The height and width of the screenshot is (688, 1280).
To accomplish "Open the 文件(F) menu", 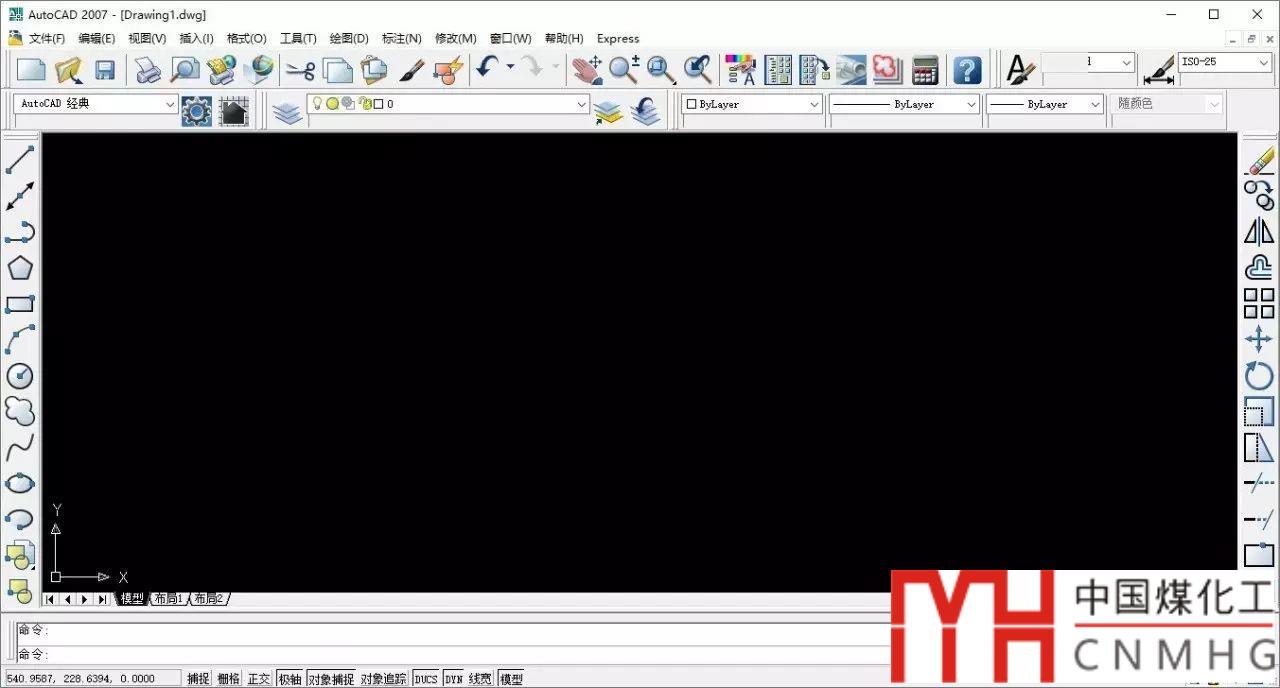I will pos(46,38).
